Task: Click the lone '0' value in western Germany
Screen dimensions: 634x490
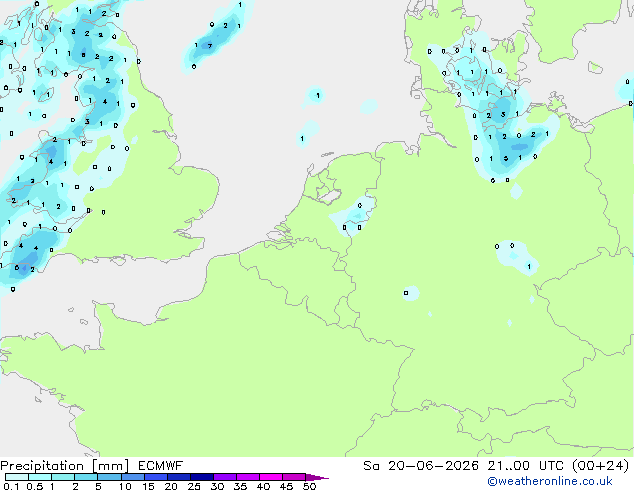Action: pyautogui.click(x=406, y=293)
